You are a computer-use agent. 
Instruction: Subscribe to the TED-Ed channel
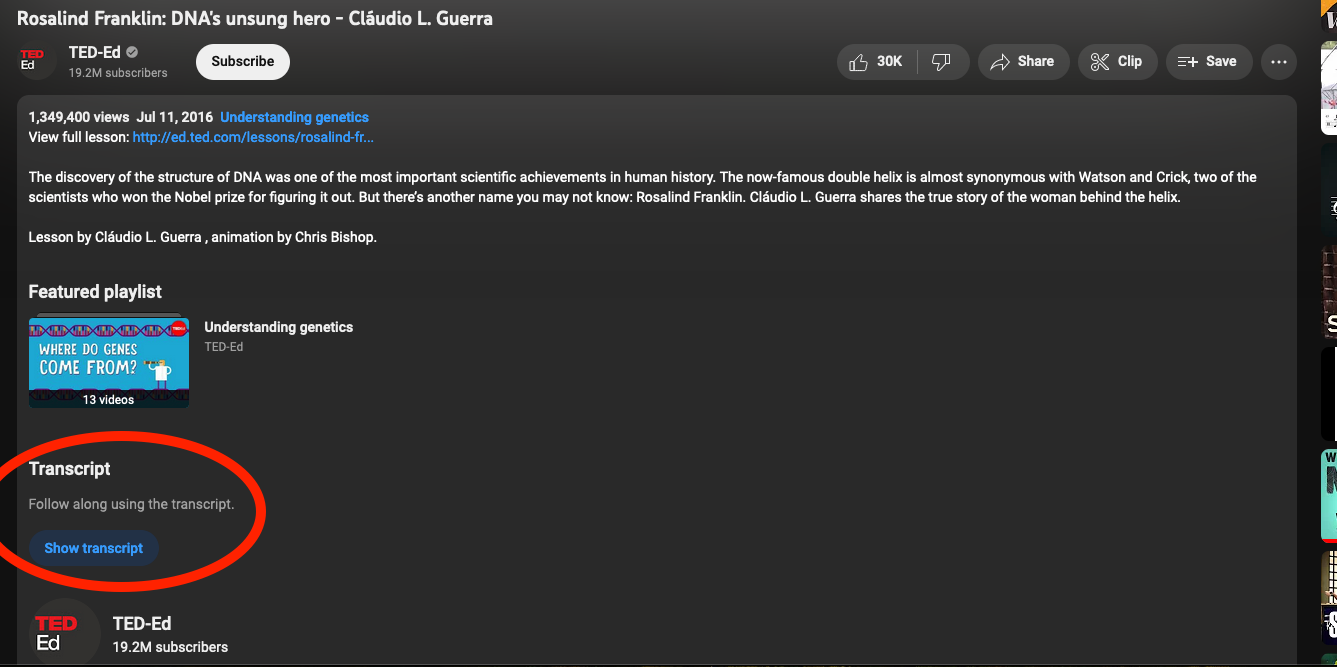[x=242, y=62]
